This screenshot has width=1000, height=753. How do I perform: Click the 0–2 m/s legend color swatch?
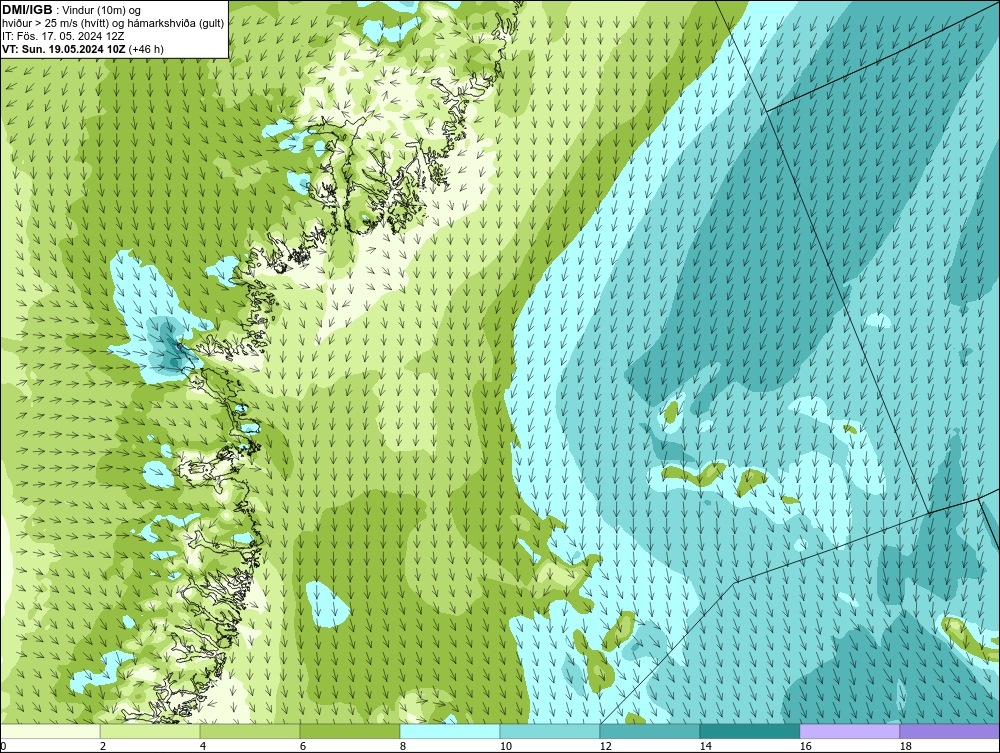click(x=50, y=731)
